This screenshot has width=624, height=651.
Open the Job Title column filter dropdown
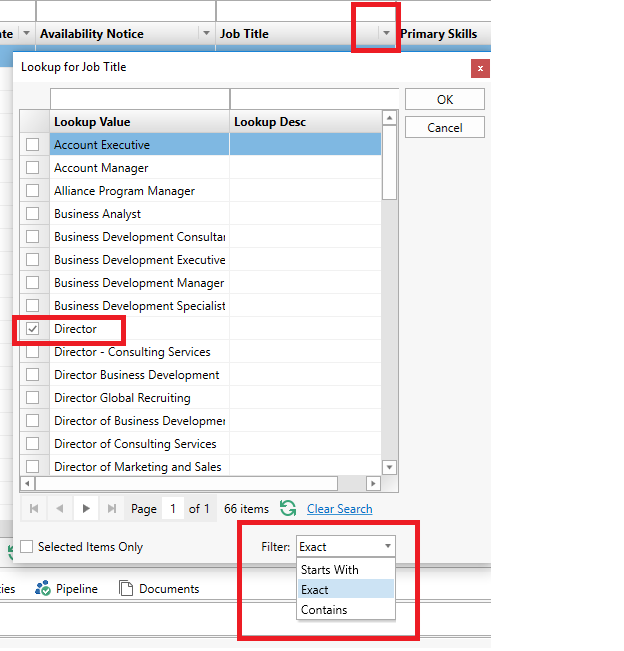(386, 33)
